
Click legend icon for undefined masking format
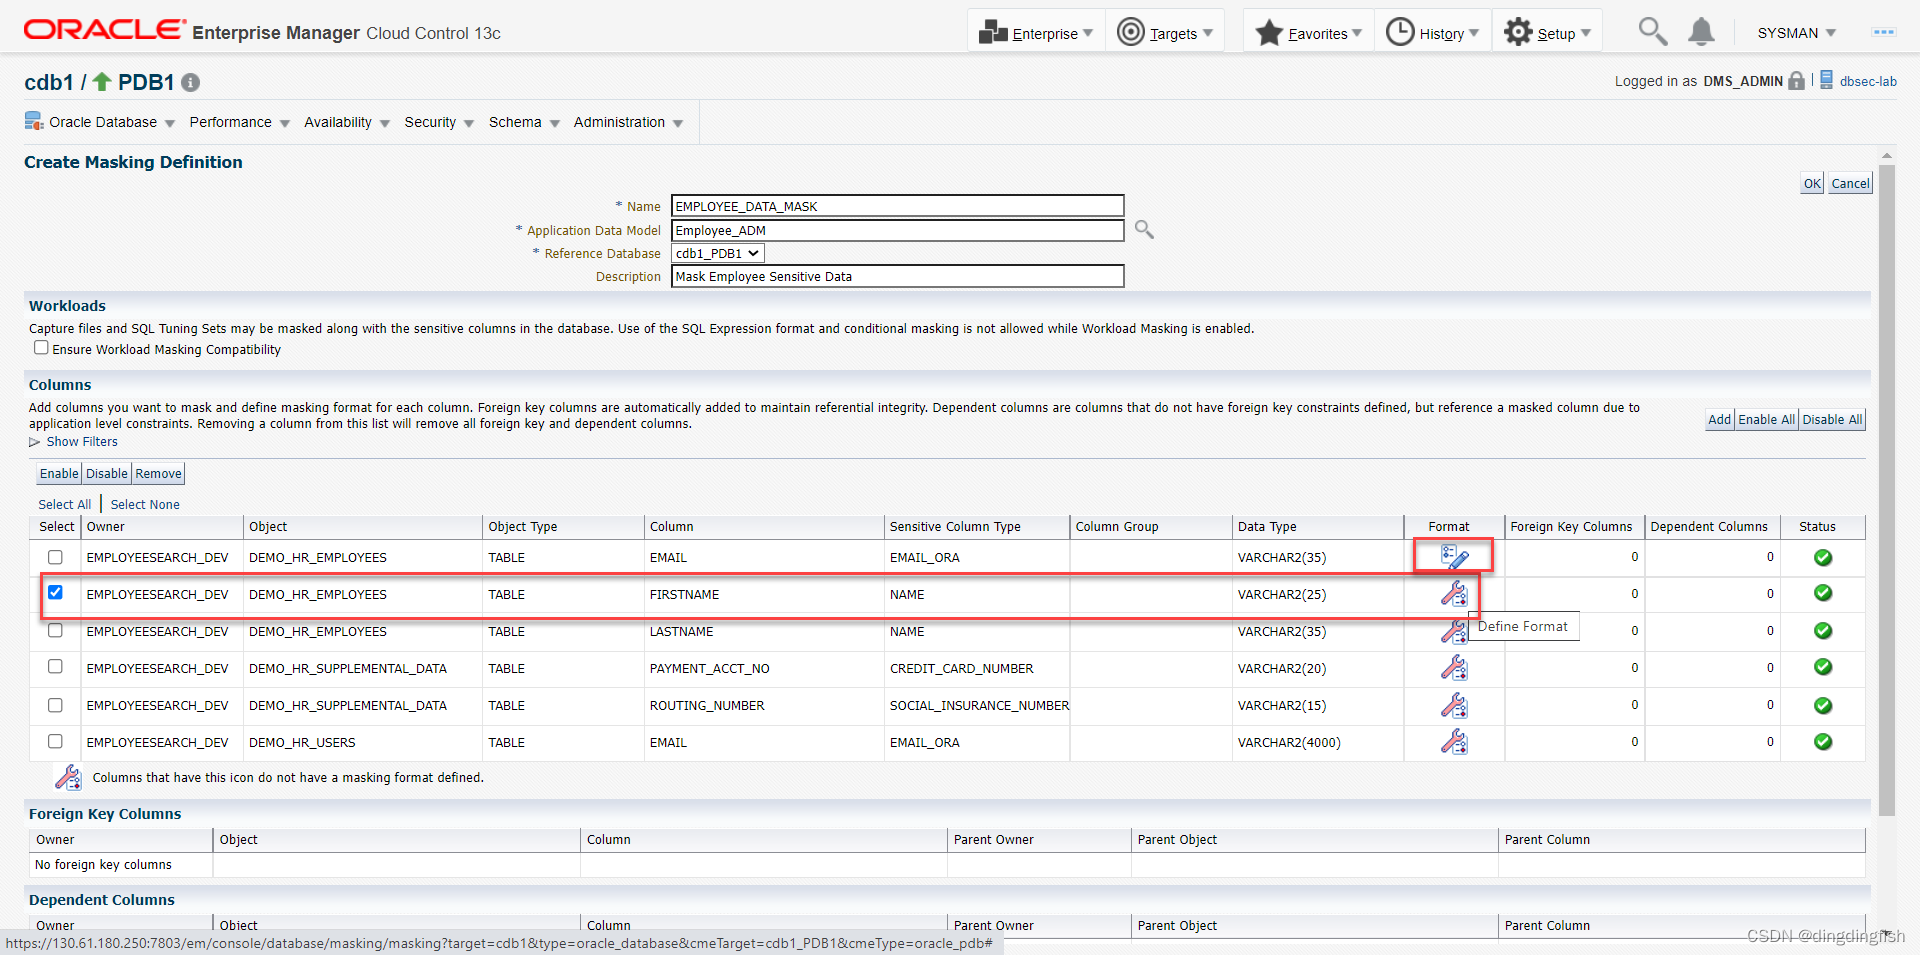tap(68, 777)
